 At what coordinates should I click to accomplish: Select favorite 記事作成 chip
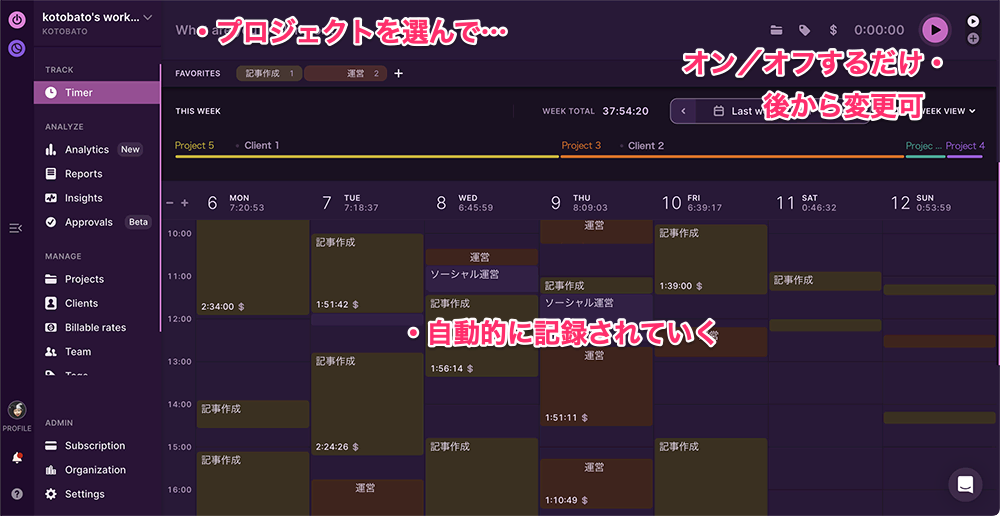point(270,73)
